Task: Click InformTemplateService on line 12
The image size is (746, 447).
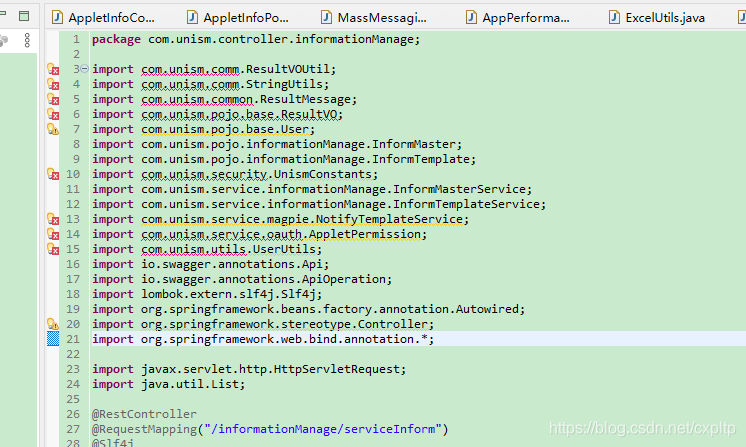Action: click(x=467, y=204)
